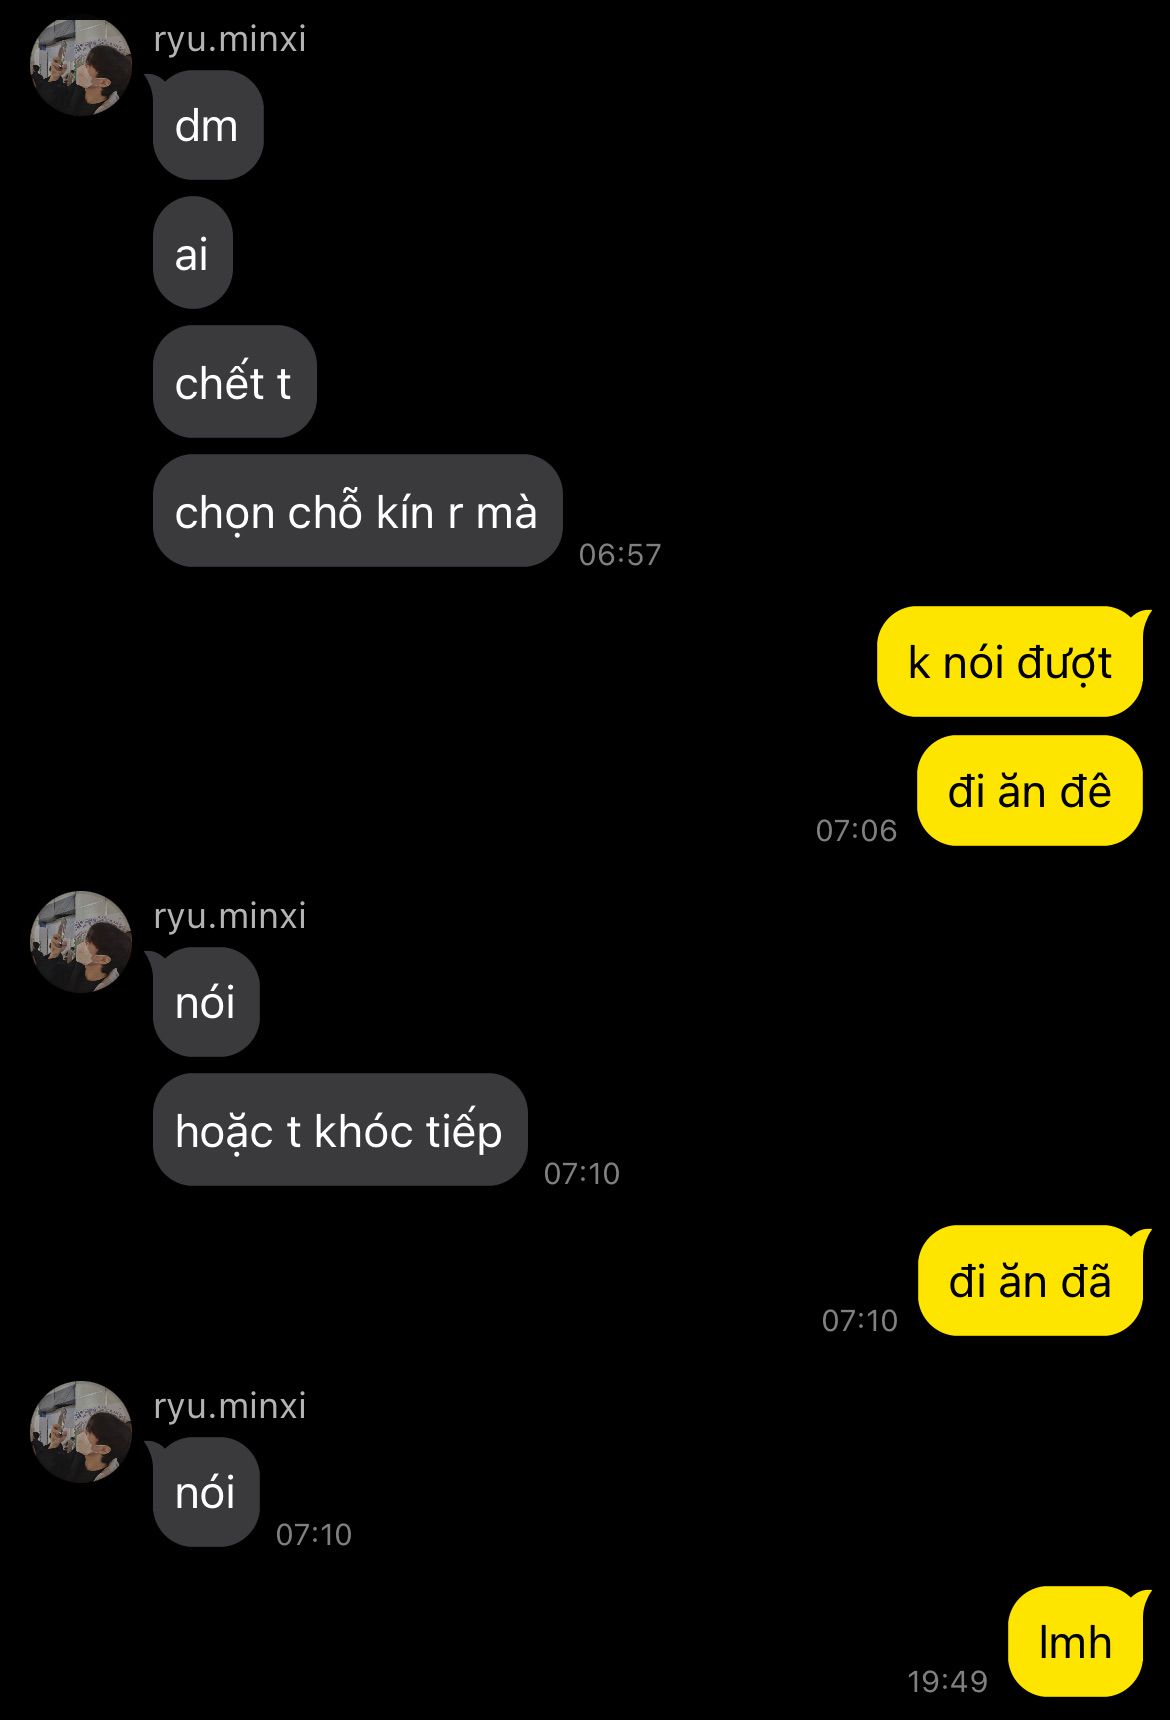Tap the 'chết t' message bubble
1170x1720 pixels.
(234, 382)
